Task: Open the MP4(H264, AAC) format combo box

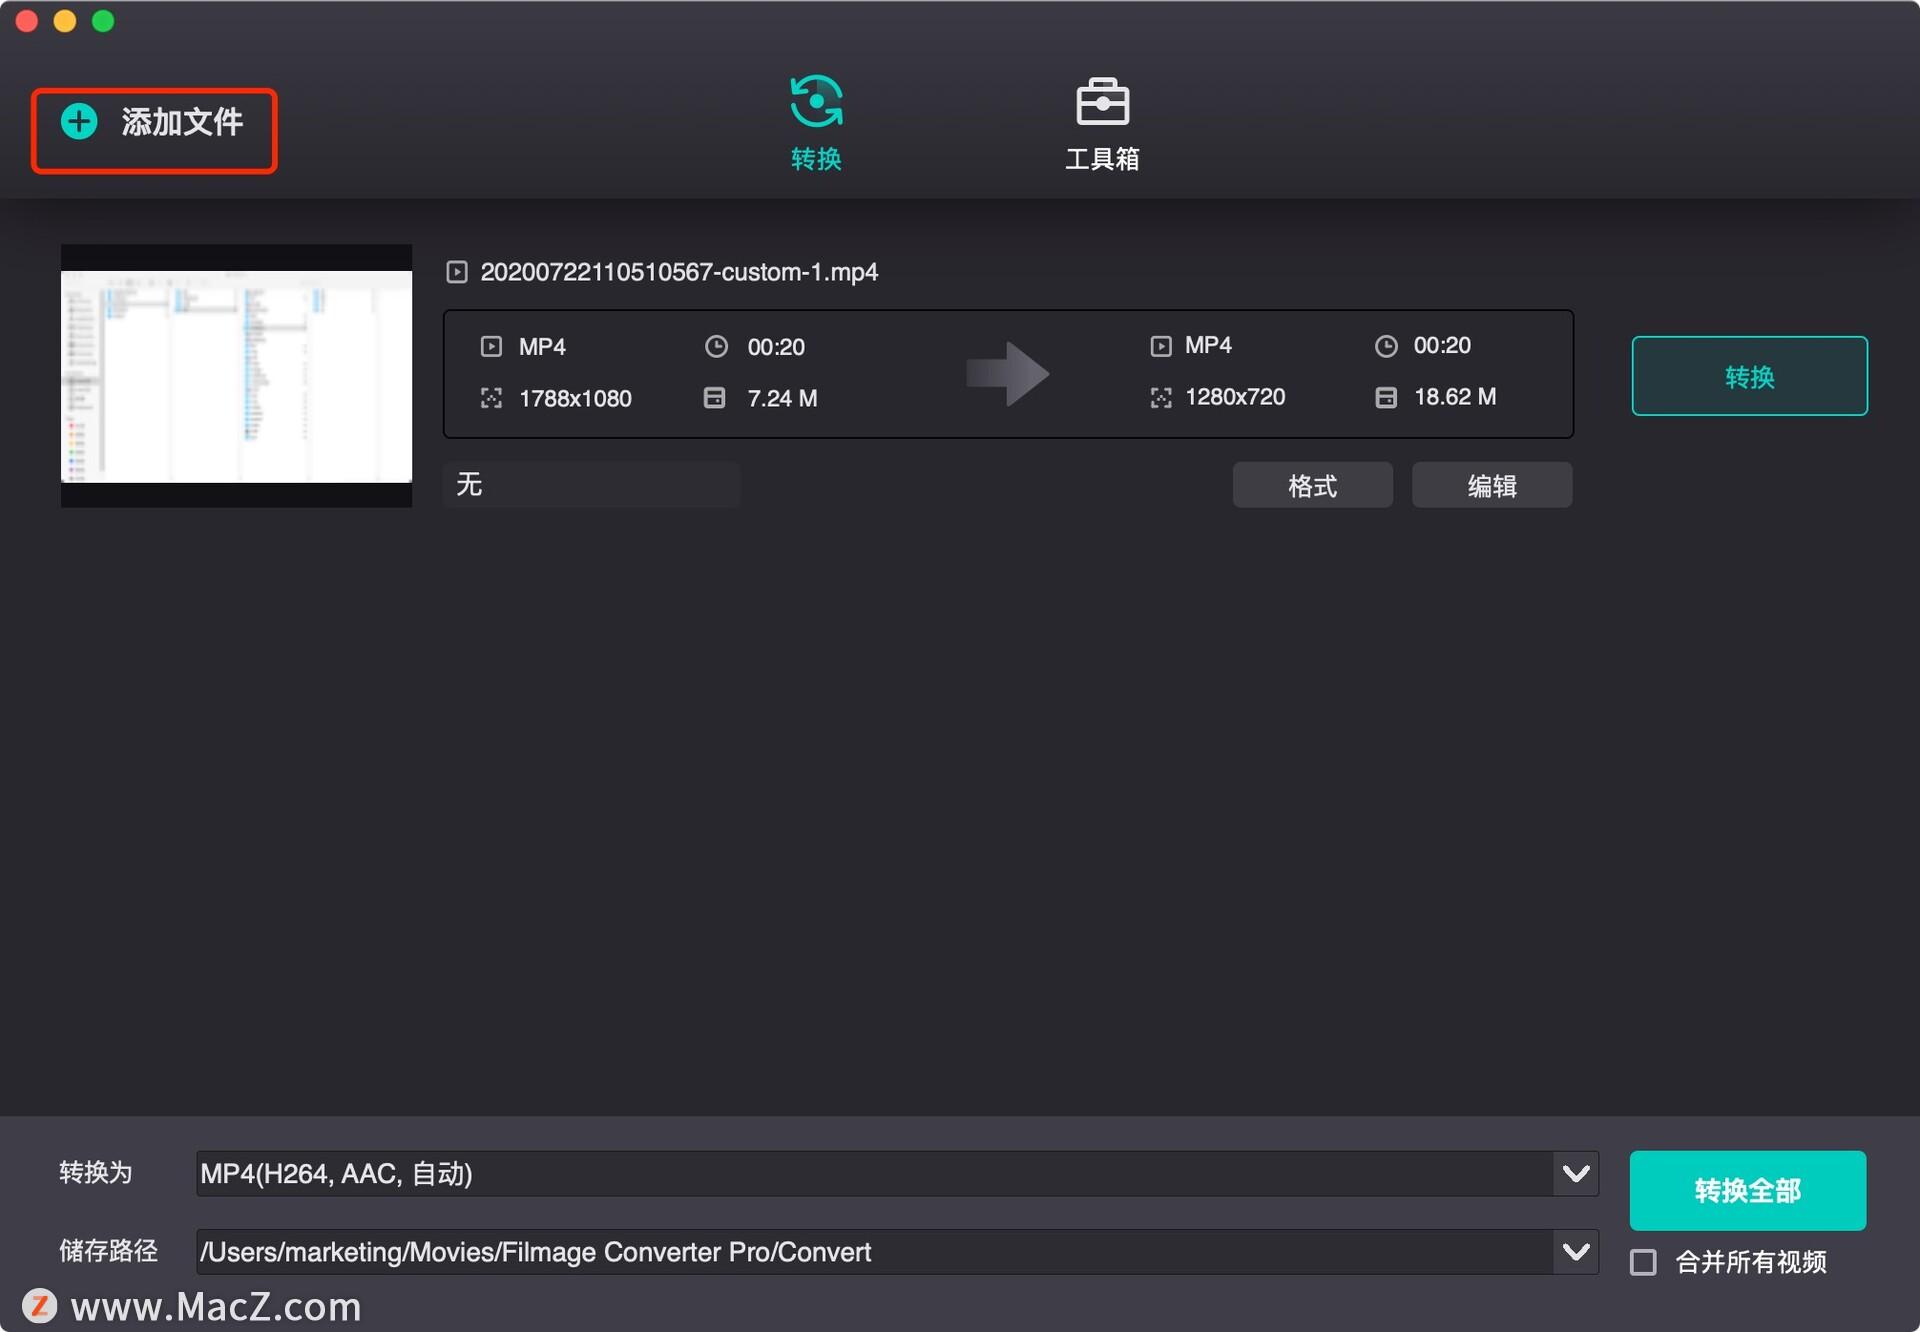Action: (872, 1173)
